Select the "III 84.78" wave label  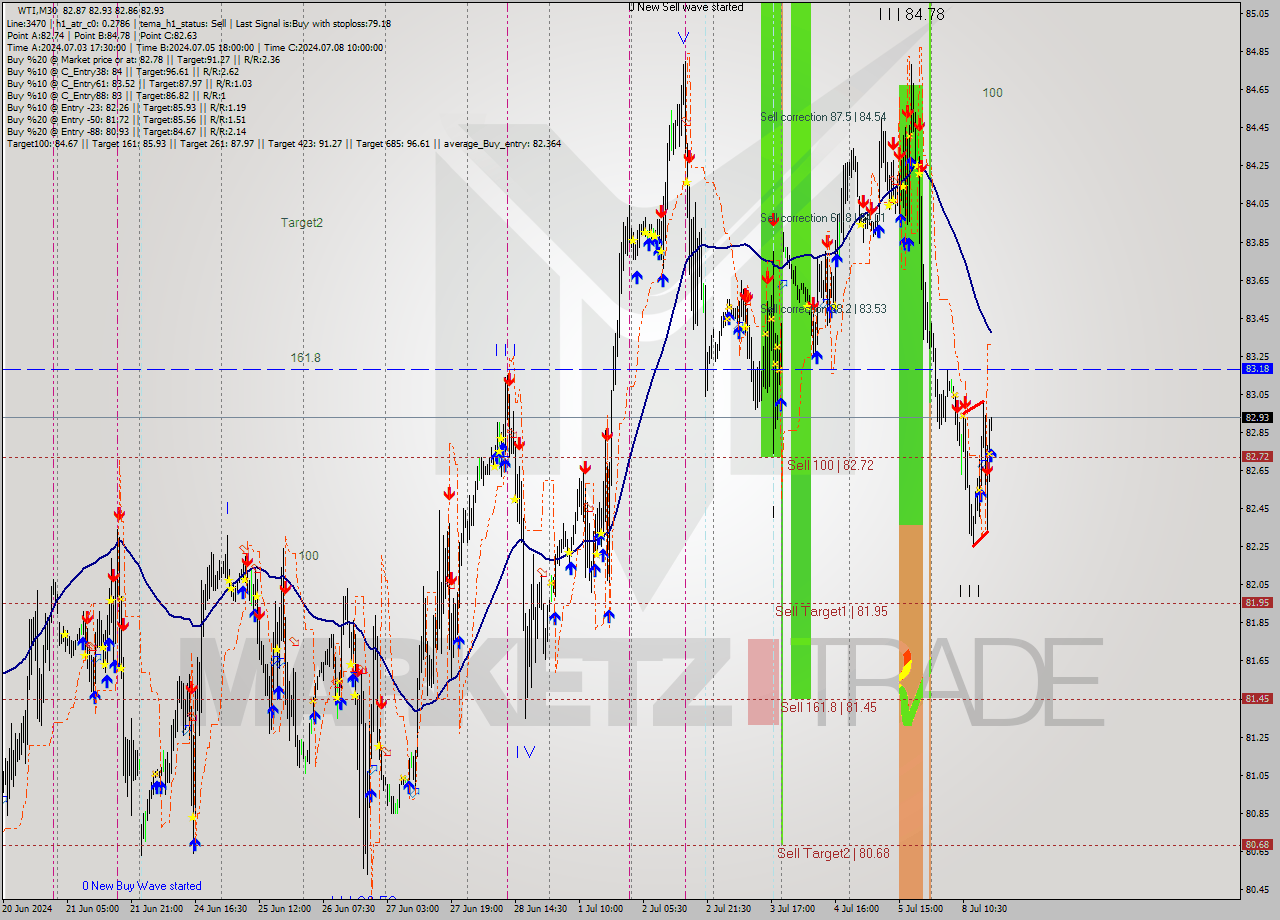click(911, 14)
